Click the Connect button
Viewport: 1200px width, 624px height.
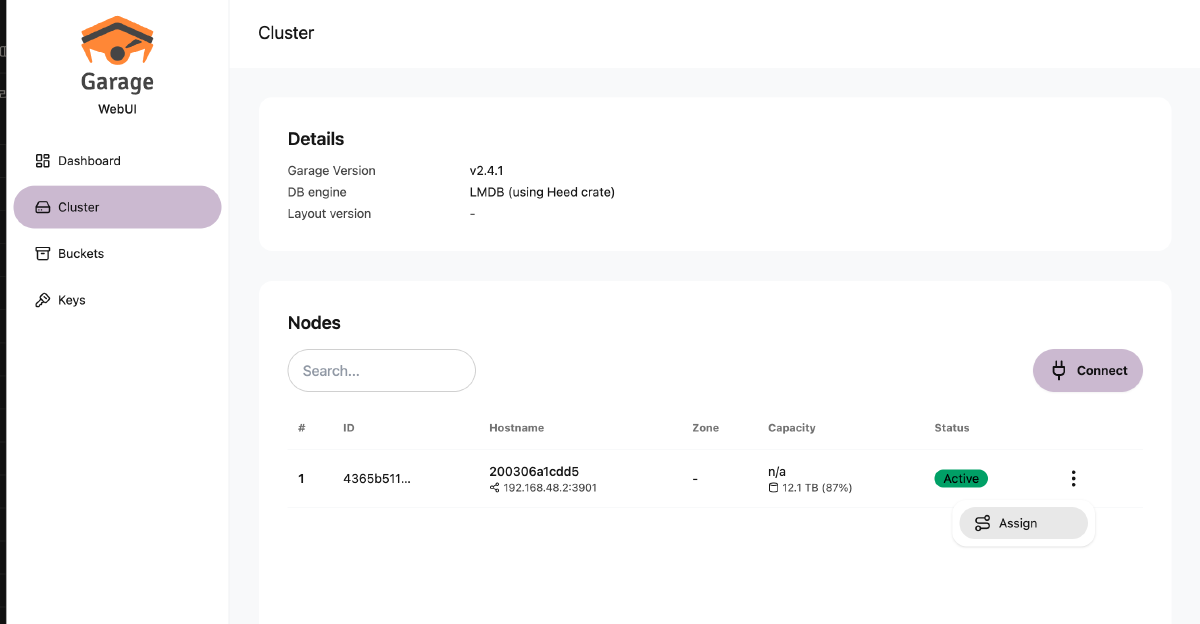click(1088, 370)
